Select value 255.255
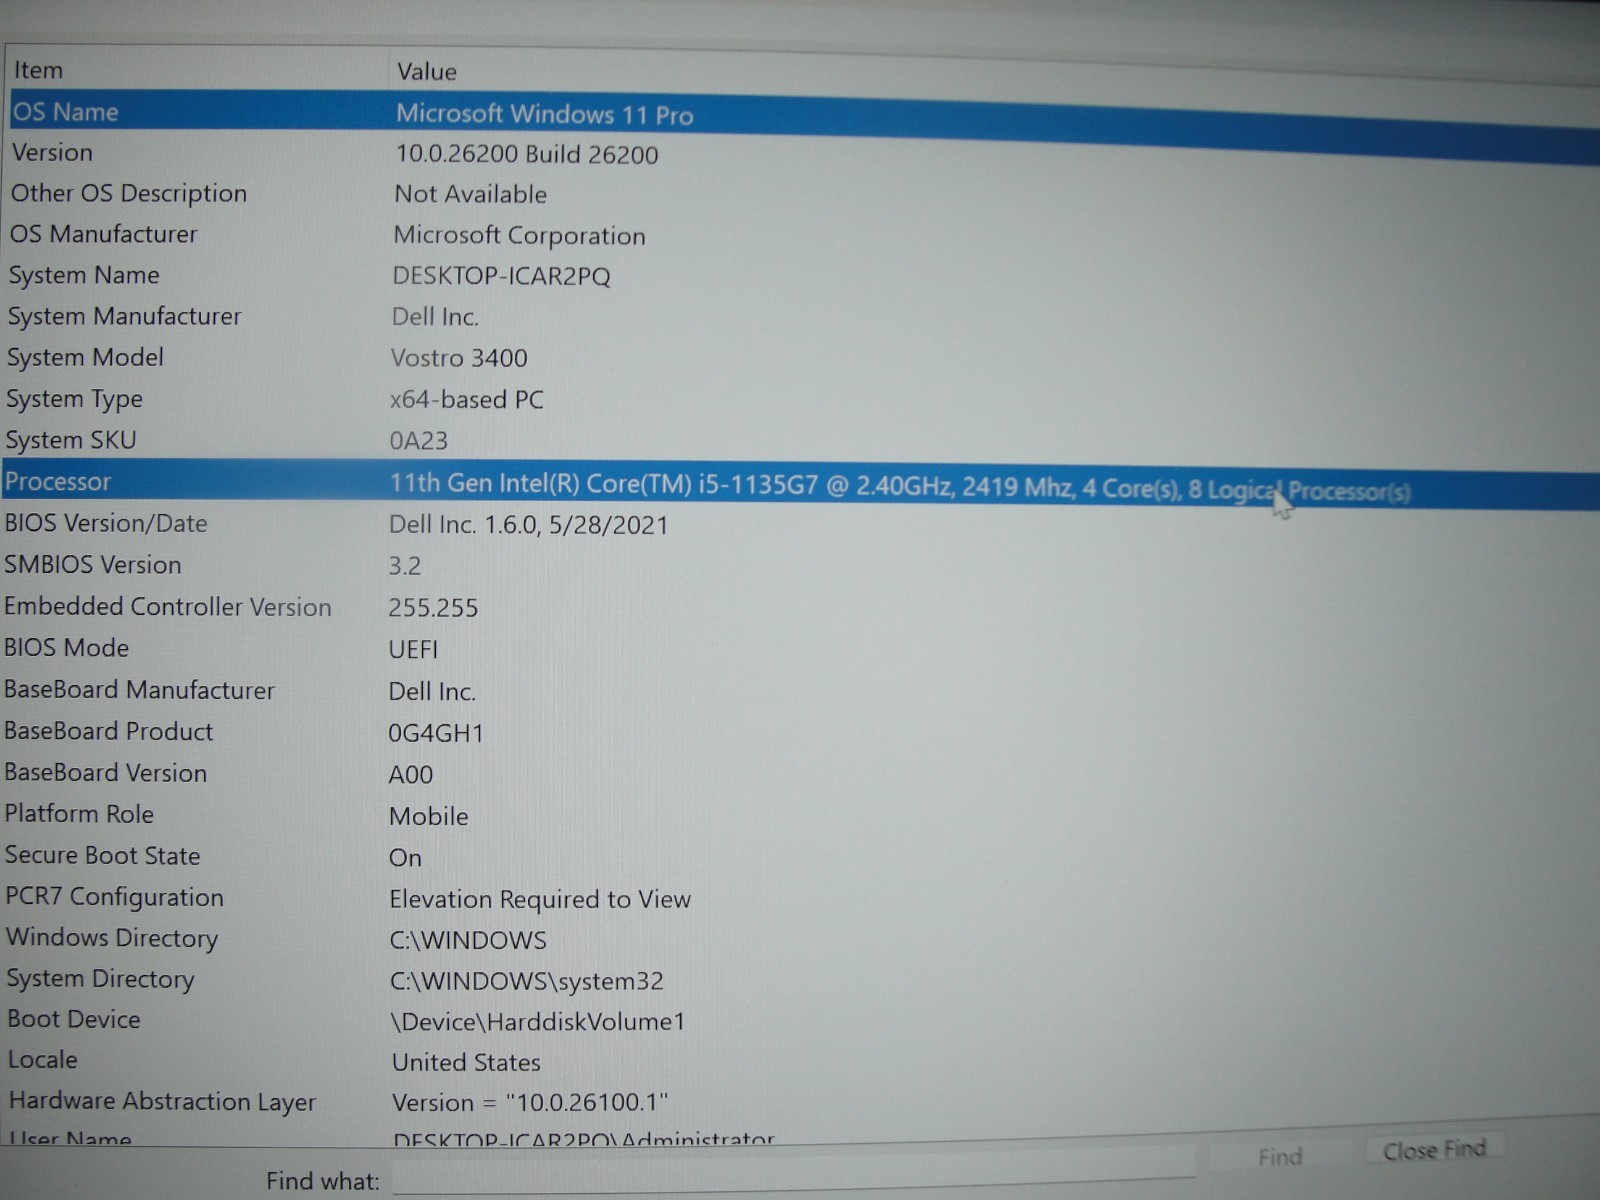 (x=433, y=608)
